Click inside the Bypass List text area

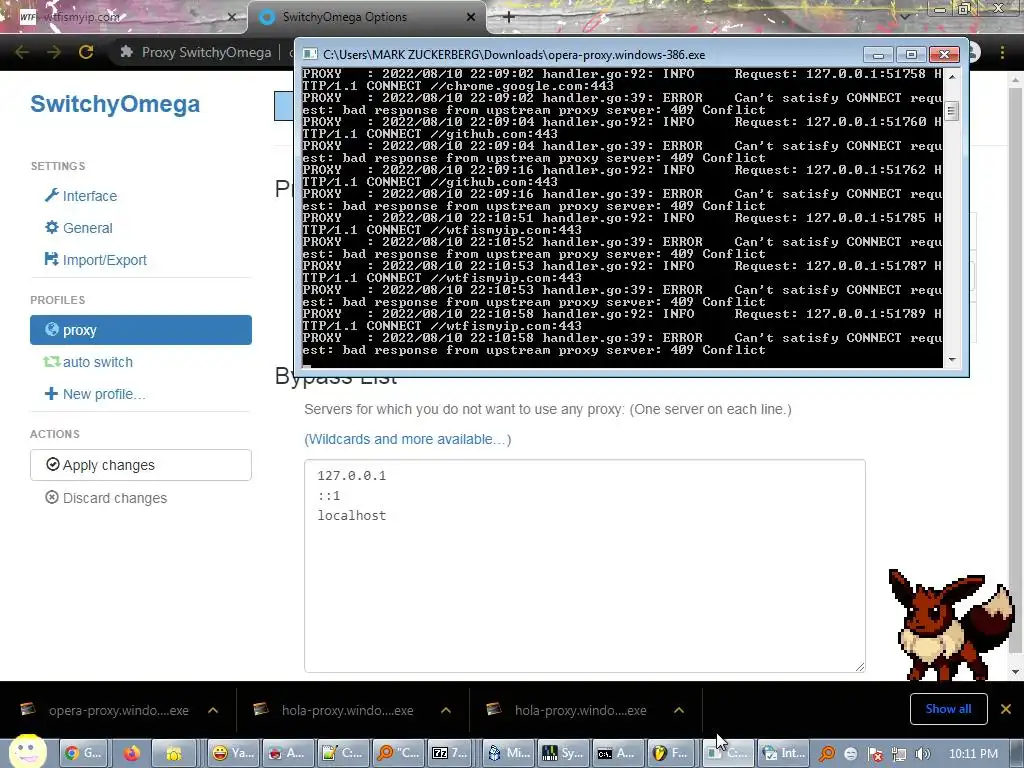(x=584, y=566)
